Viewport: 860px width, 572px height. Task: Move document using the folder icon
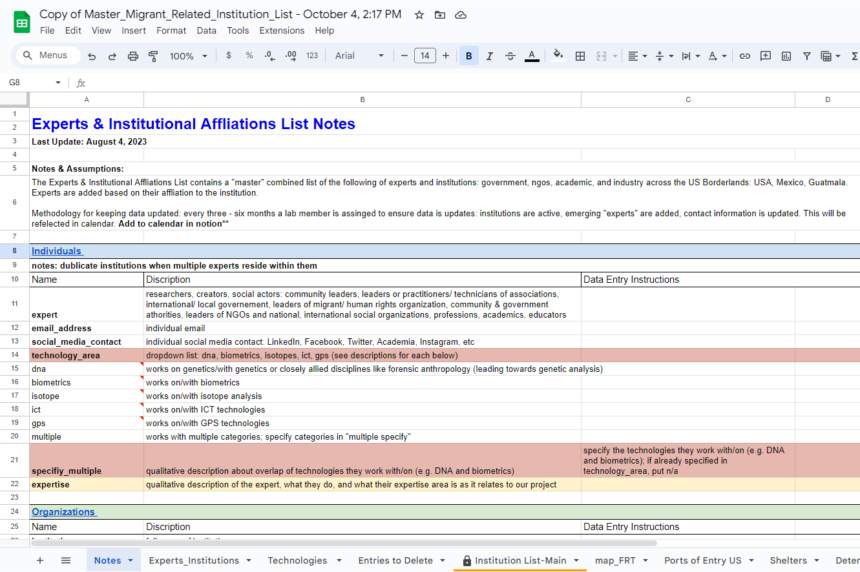coord(440,15)
